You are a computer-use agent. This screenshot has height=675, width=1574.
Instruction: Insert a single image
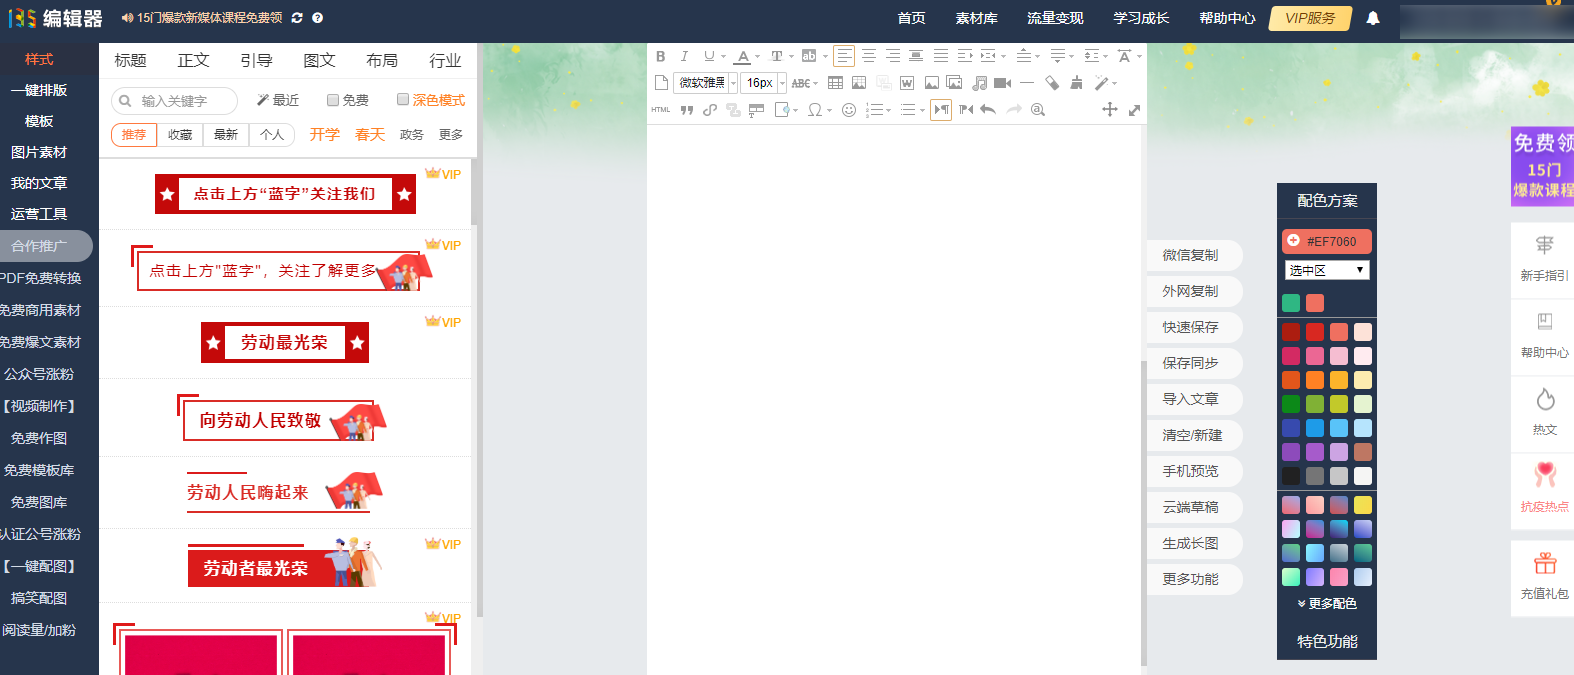tap(931, 83)
